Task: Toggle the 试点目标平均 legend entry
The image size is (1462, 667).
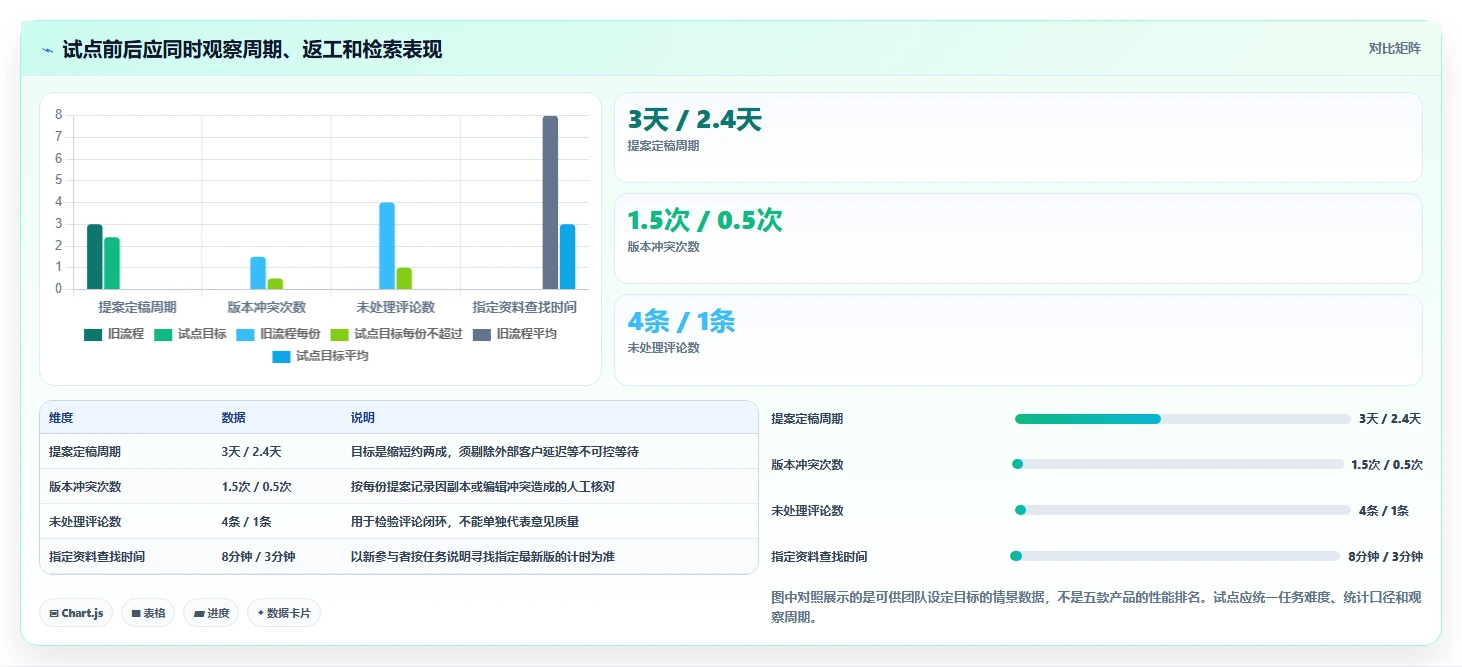Action: (320, 356)
